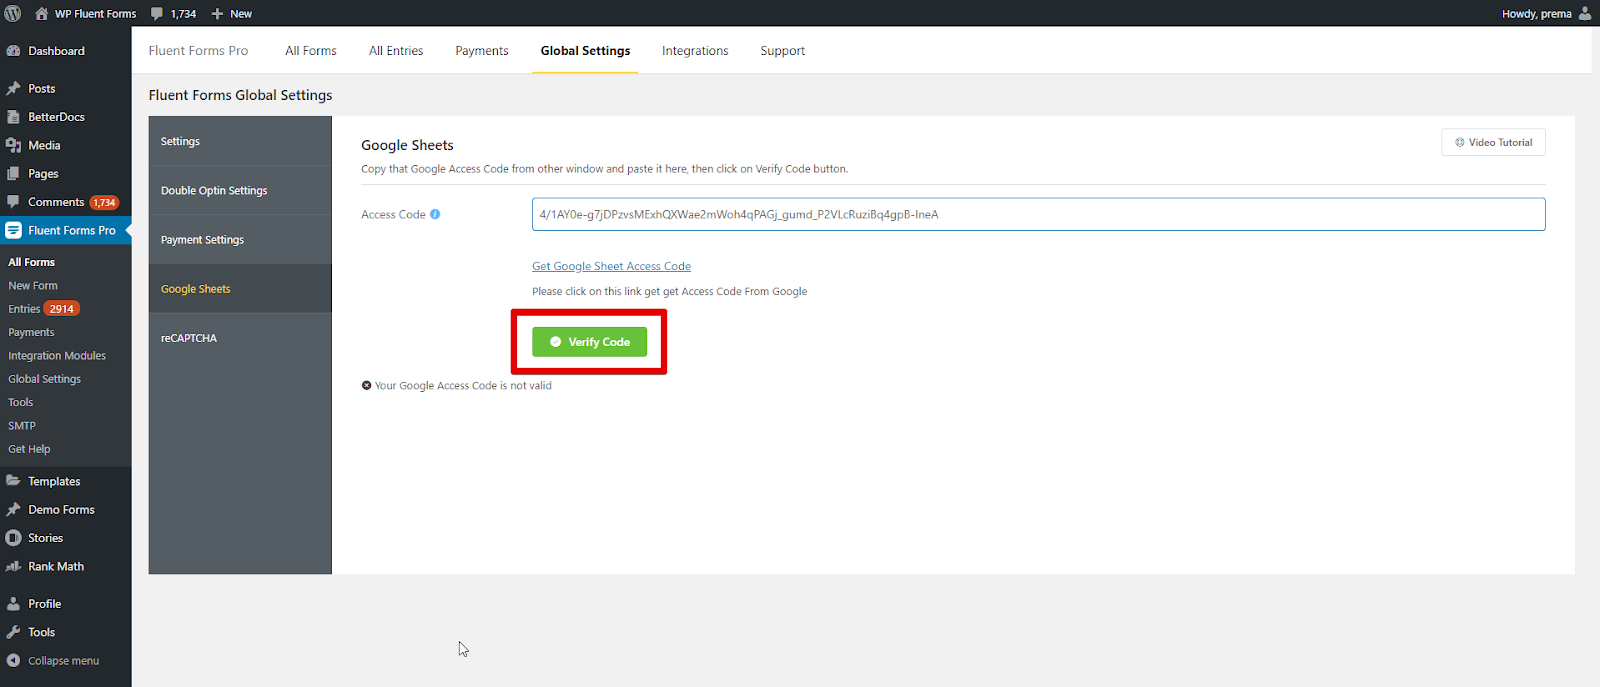Click the WordPress logo icon
Viewport: 1600px width, 687px height.
click(x=13, y=13)
